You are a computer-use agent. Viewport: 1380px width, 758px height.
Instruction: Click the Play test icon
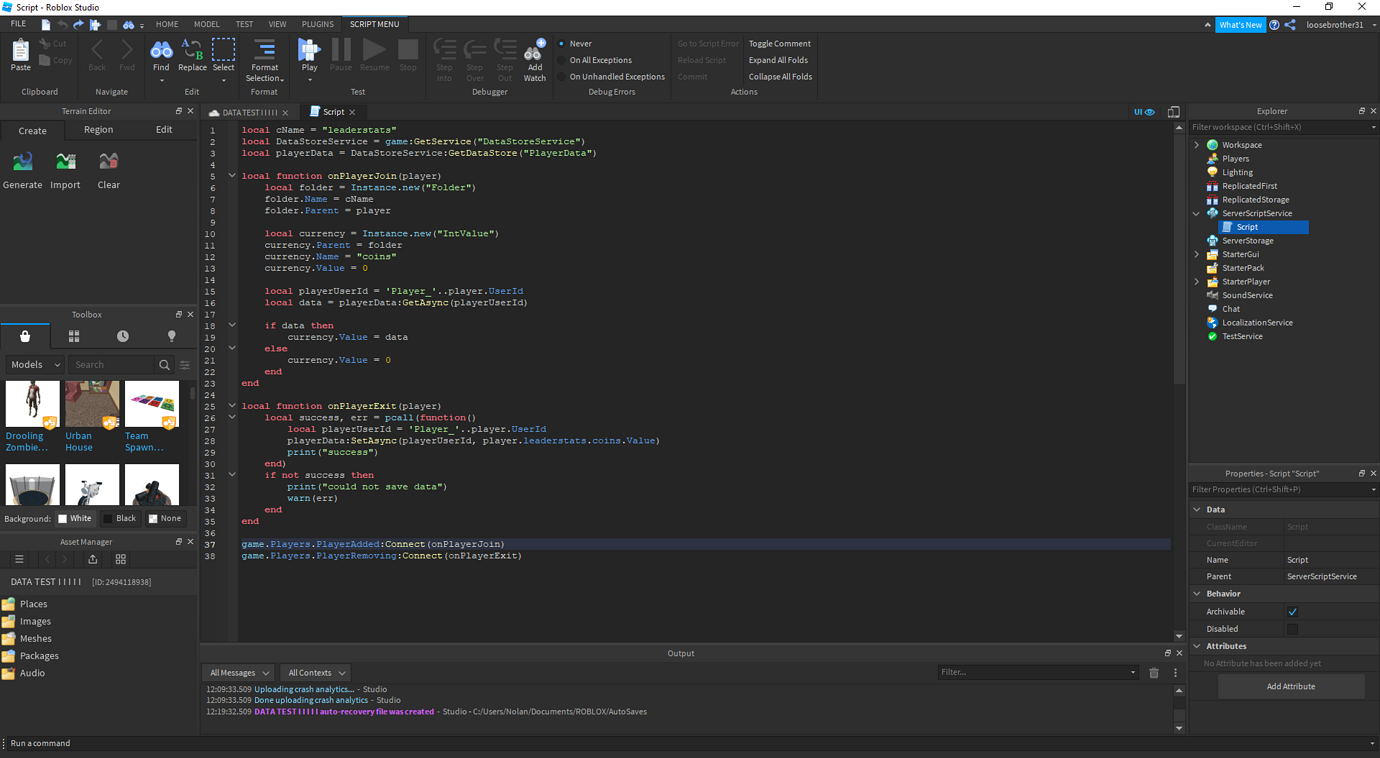point(308,50)
